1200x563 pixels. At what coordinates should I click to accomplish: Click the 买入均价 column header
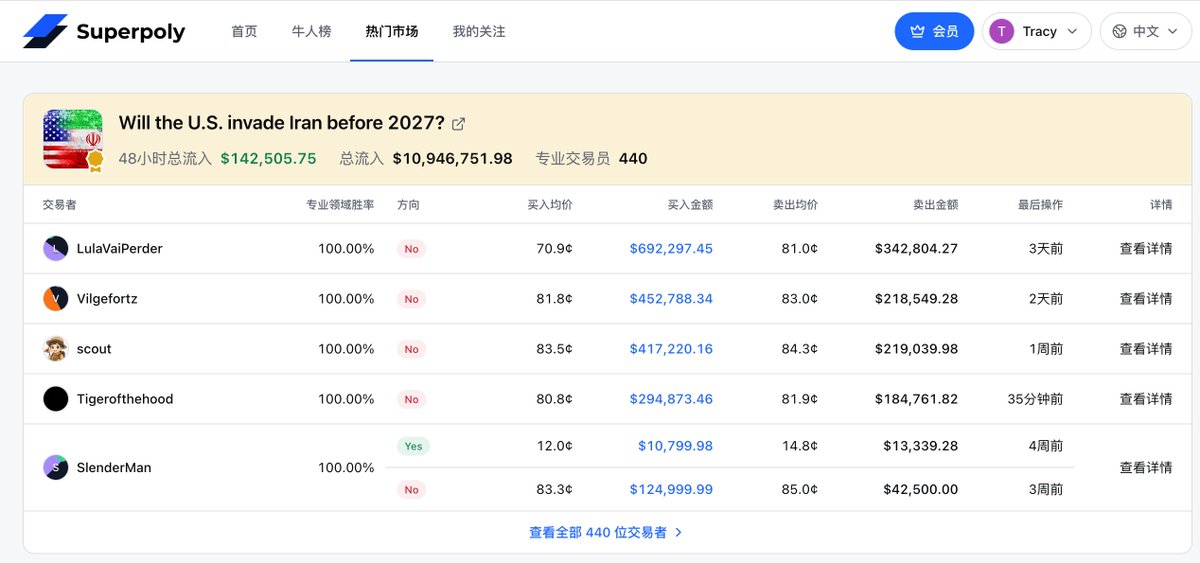[550, 204]
